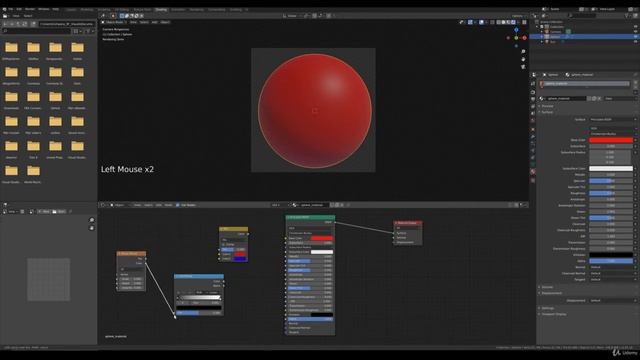
Task: Toggle viewport overlays button
Action: pyautogui.click(x=482, y=22)
